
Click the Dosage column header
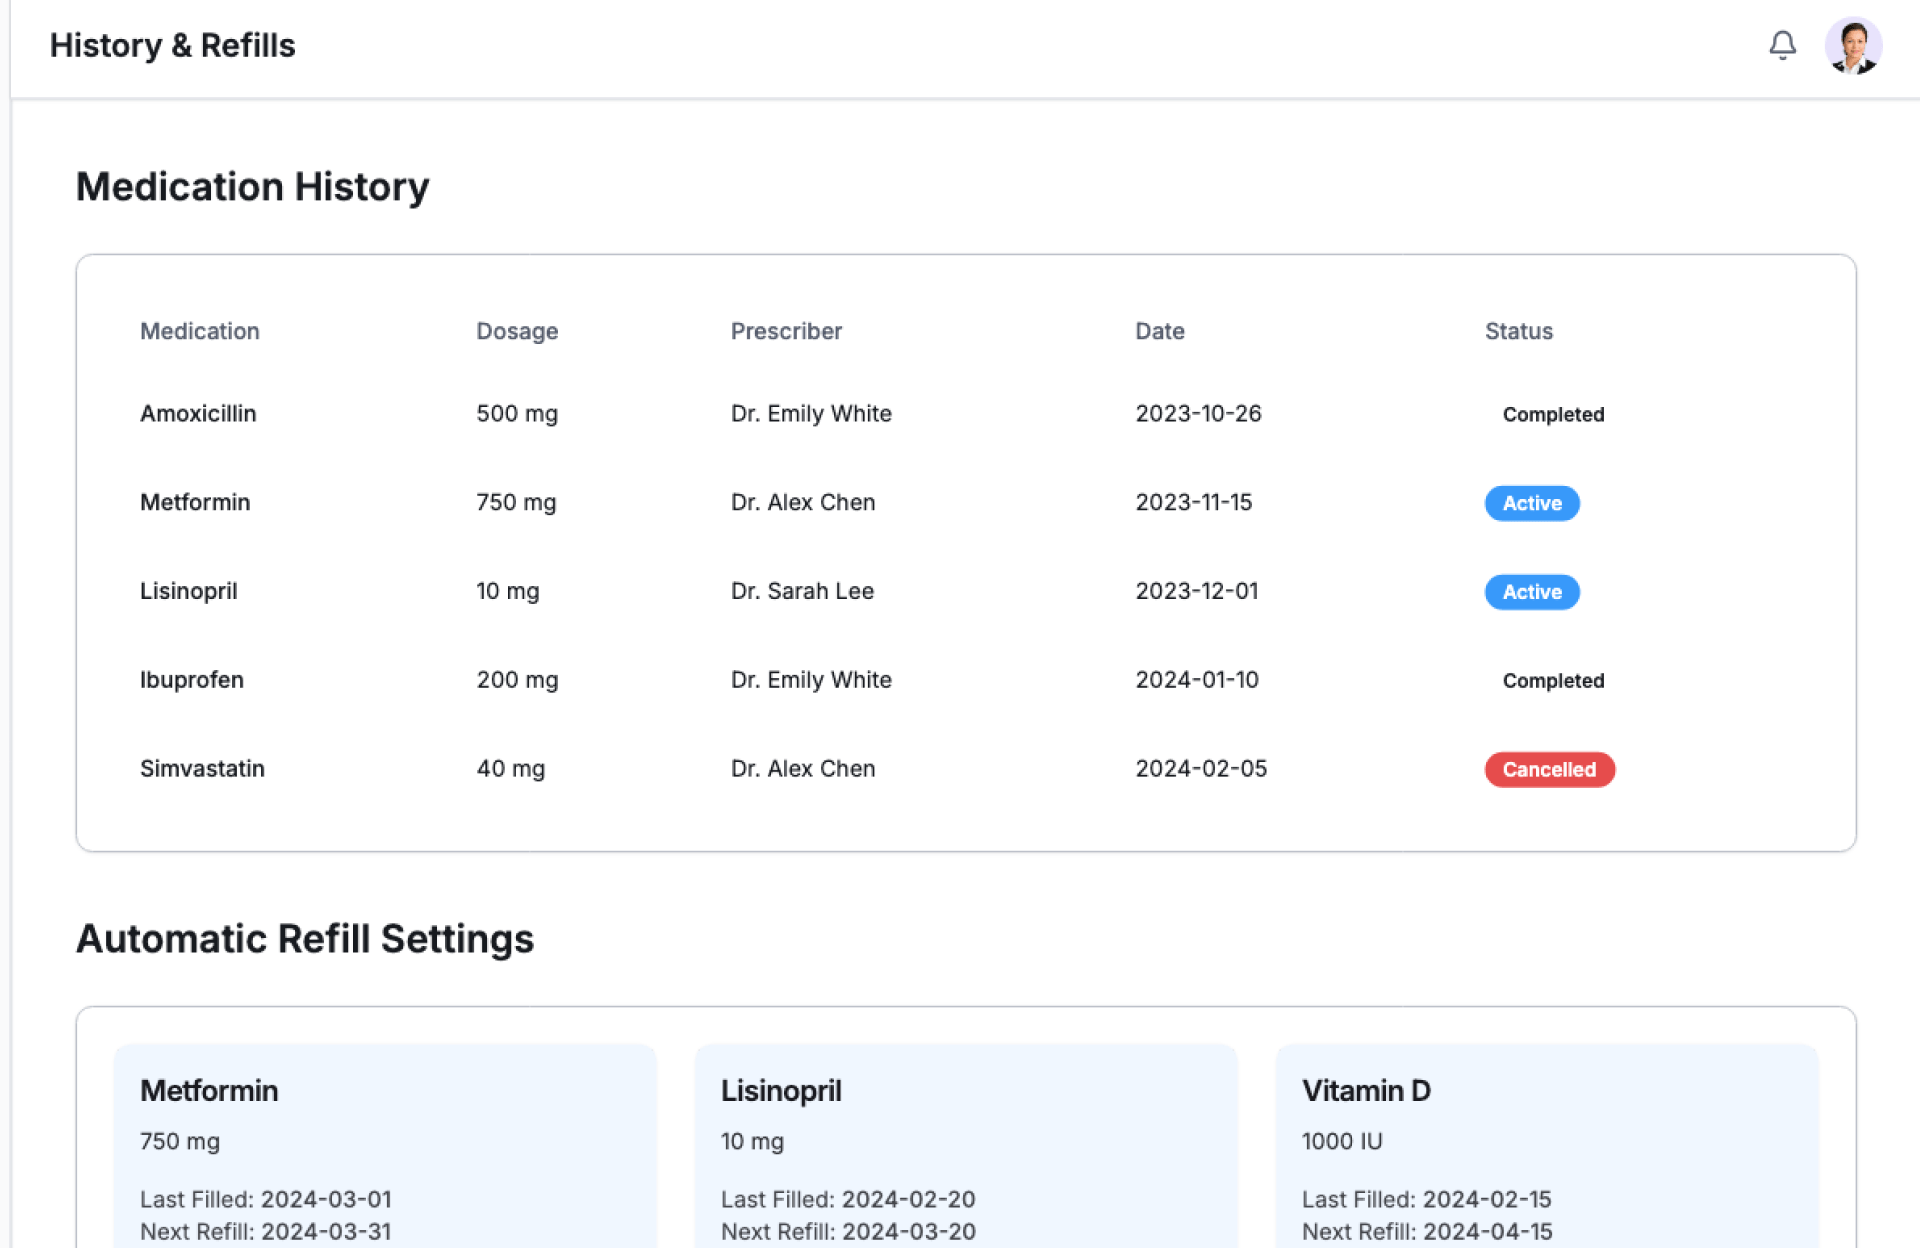[516, 331]
